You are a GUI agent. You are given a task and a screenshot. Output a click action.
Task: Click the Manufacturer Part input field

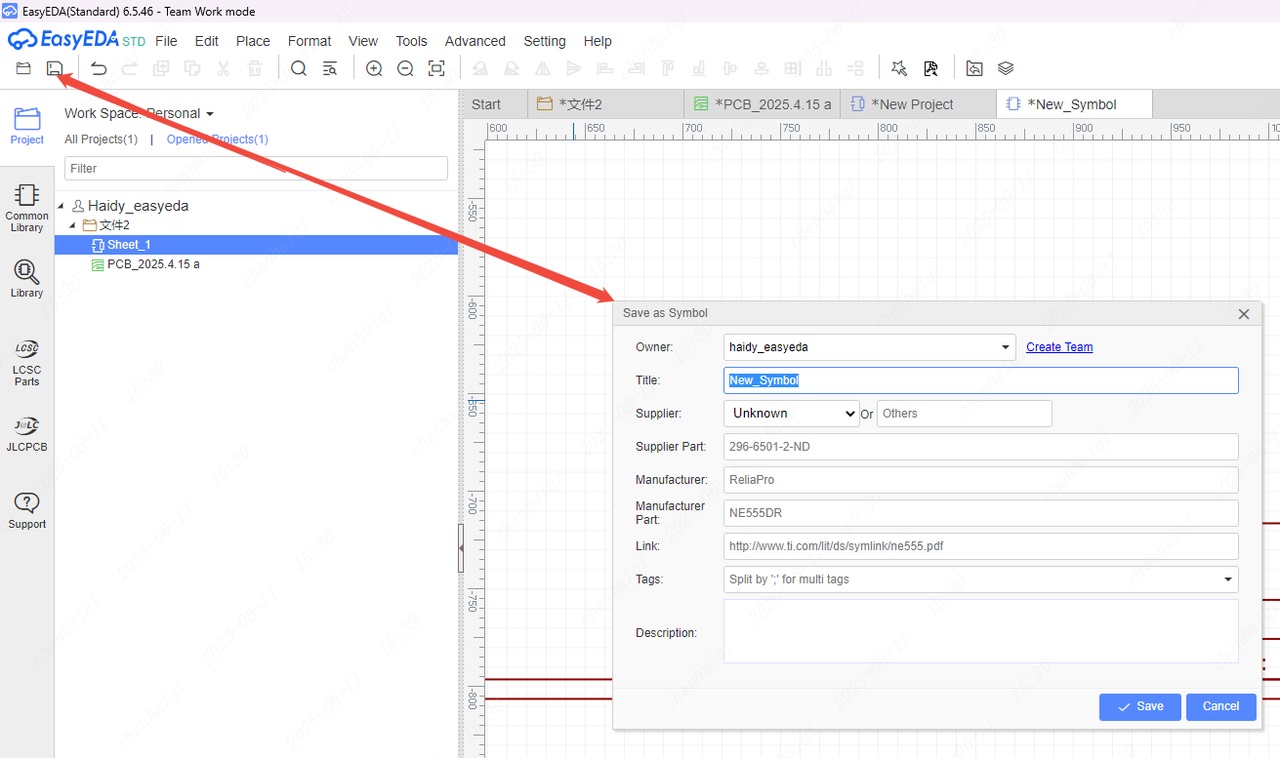tap(980, 513)
